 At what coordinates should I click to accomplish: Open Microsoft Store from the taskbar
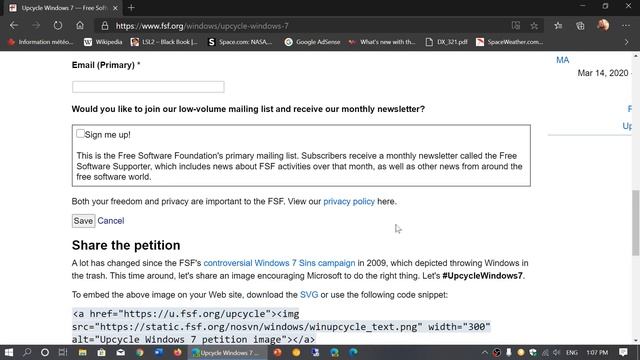click(x=101, y=352)
